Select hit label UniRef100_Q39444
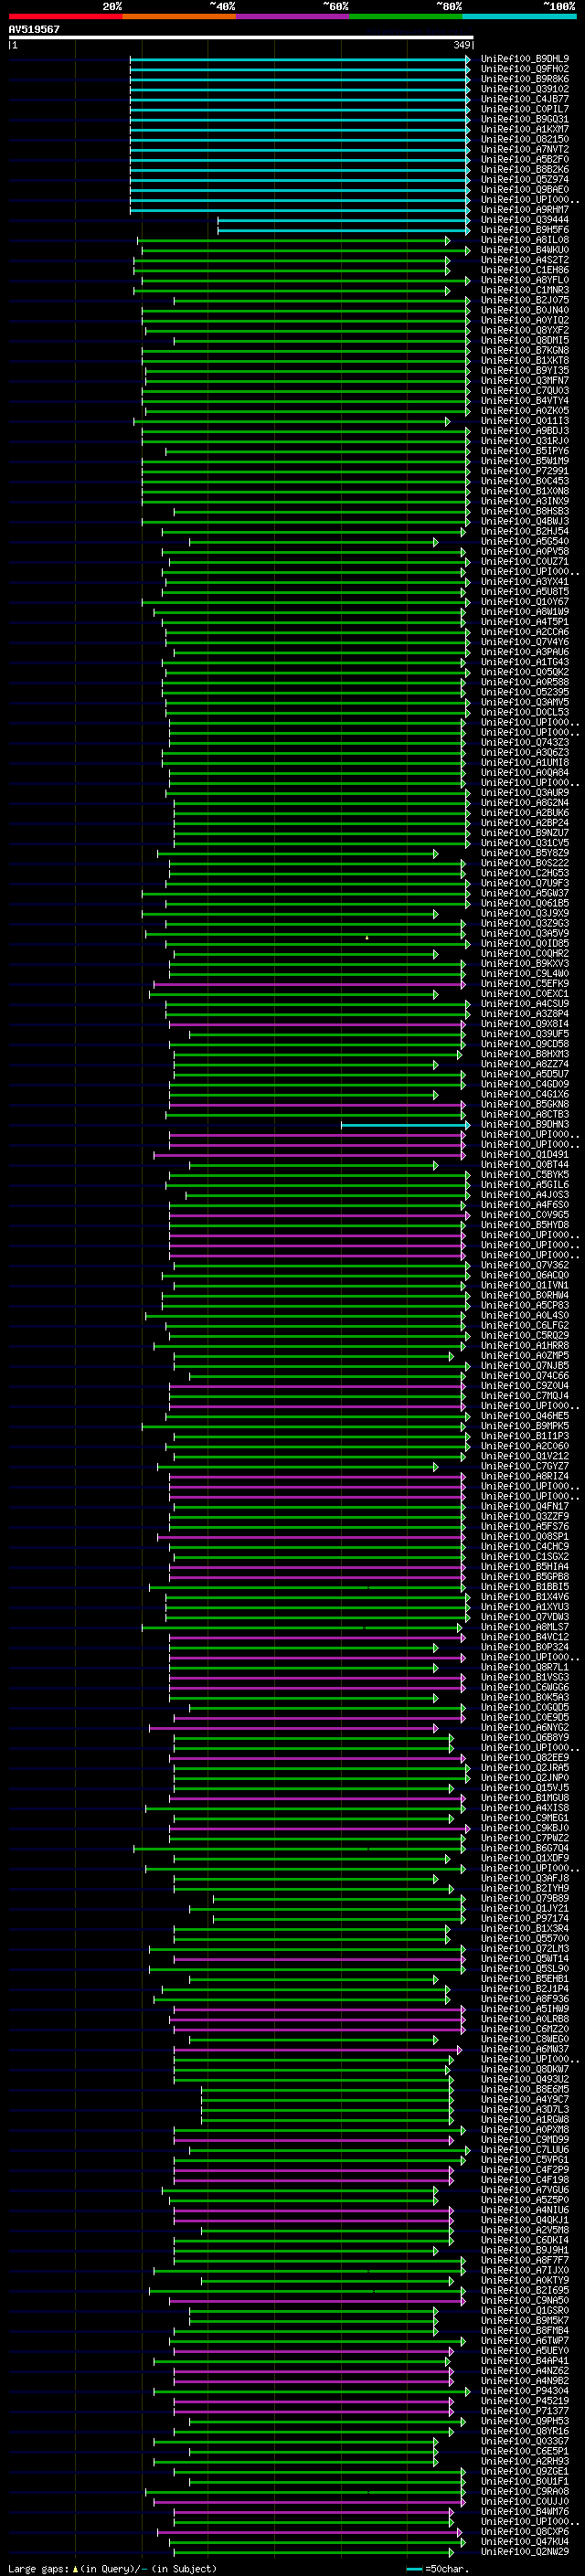The height and width of the screenshot is (2576, 585). [524, 220]
